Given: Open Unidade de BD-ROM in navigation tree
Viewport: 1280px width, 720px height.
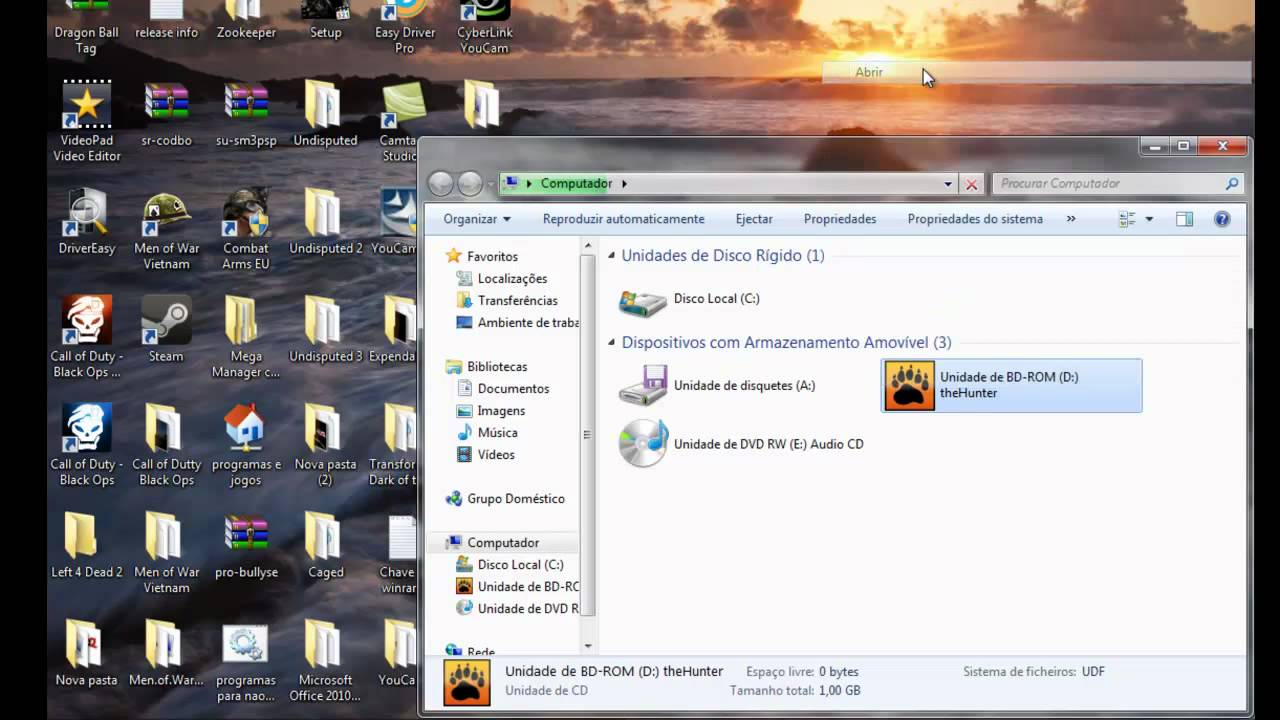Looking at the screenshot, I should tap(517, 587).
